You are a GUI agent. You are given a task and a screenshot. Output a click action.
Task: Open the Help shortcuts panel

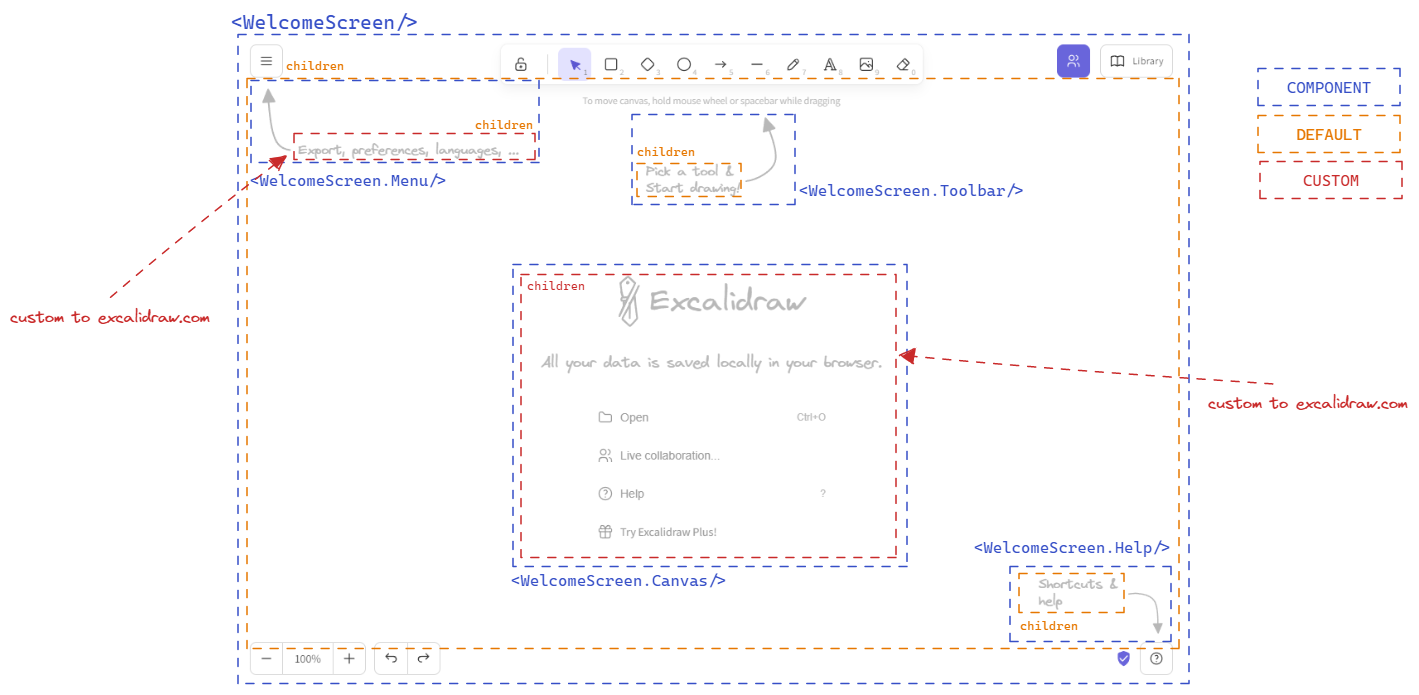point(1156,659)
